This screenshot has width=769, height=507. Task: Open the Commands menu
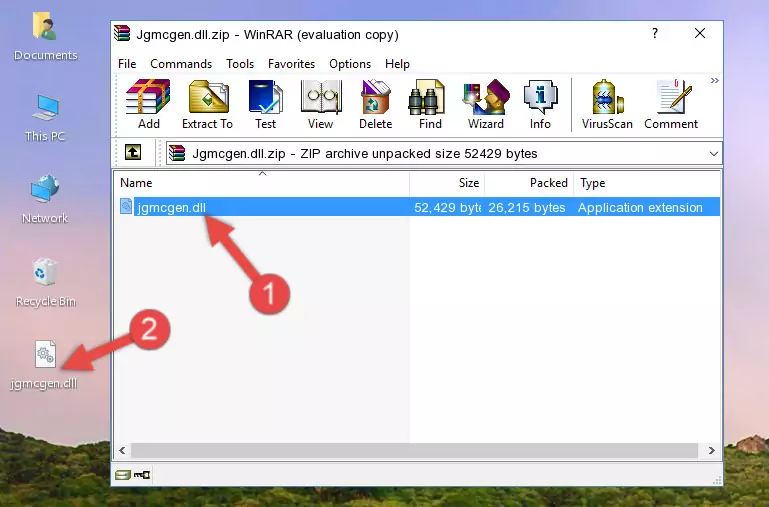tap(181, 64)
